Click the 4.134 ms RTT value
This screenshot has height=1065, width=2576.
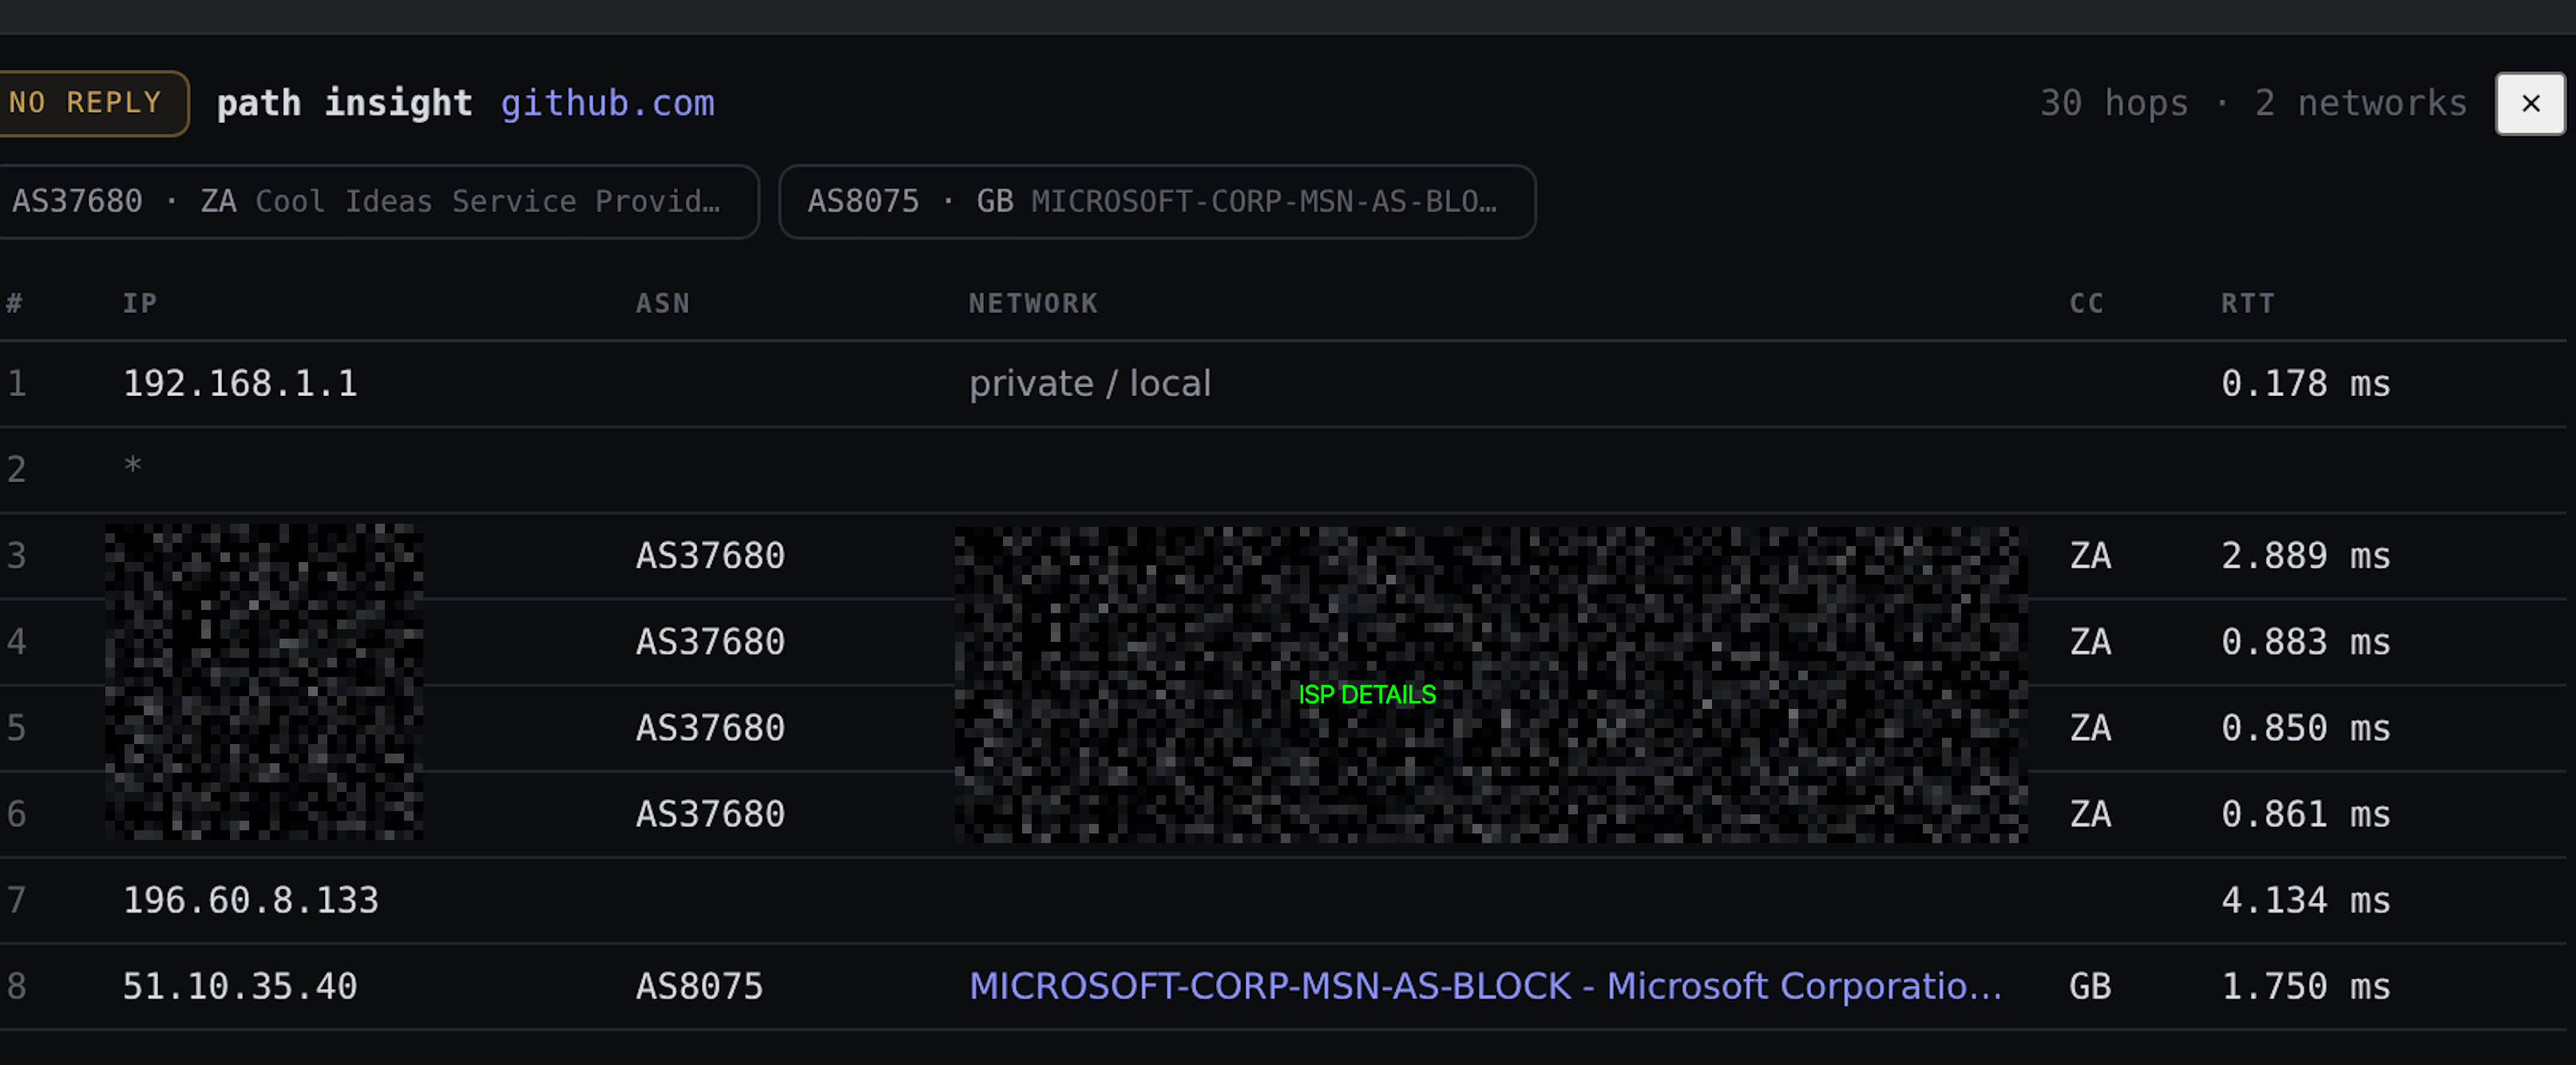pyautogui.click(x=2305, y=900)
